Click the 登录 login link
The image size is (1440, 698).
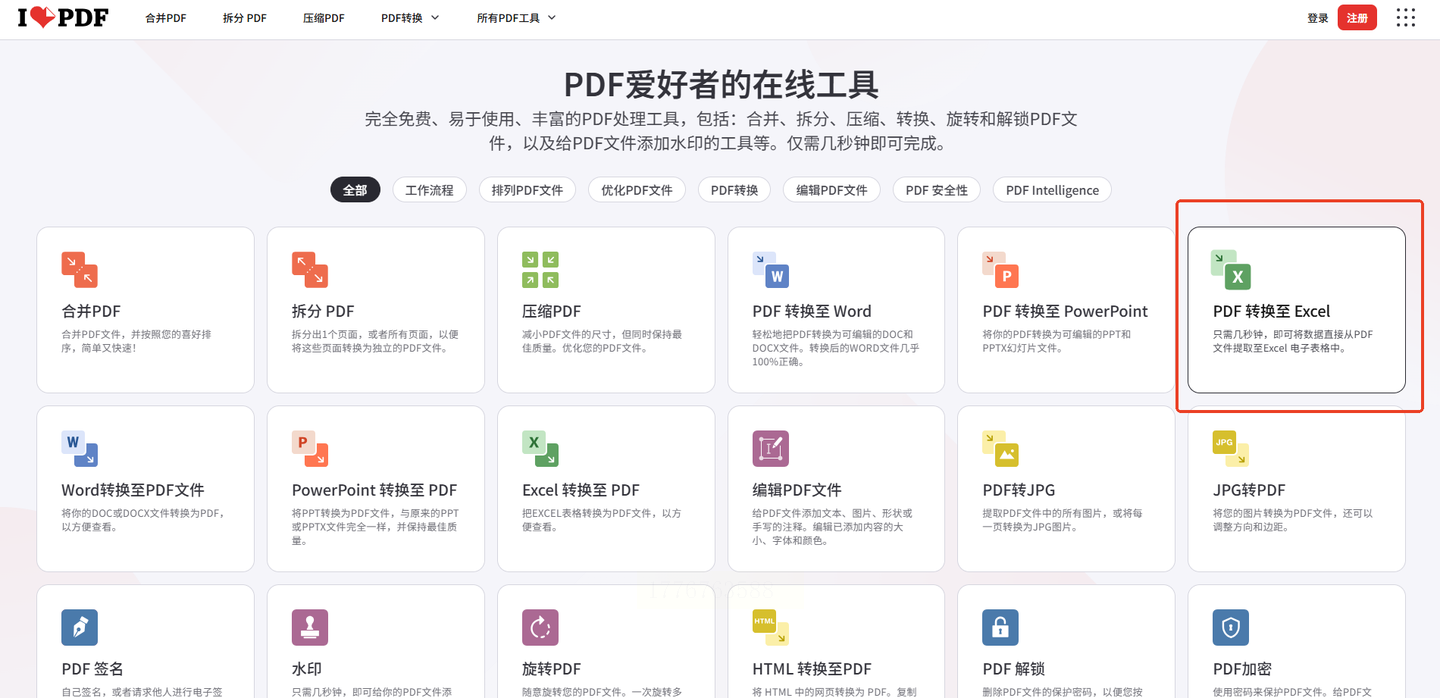pyautogui.click(x=1317, y=18)
